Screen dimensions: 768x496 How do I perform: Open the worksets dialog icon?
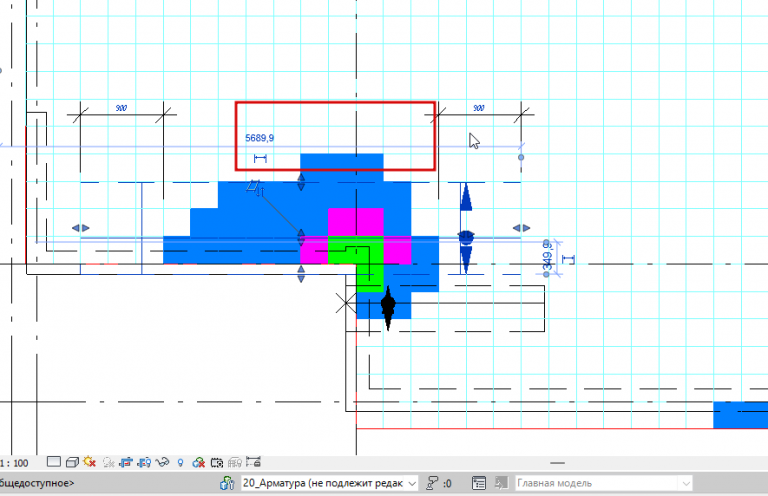point(227,483)
